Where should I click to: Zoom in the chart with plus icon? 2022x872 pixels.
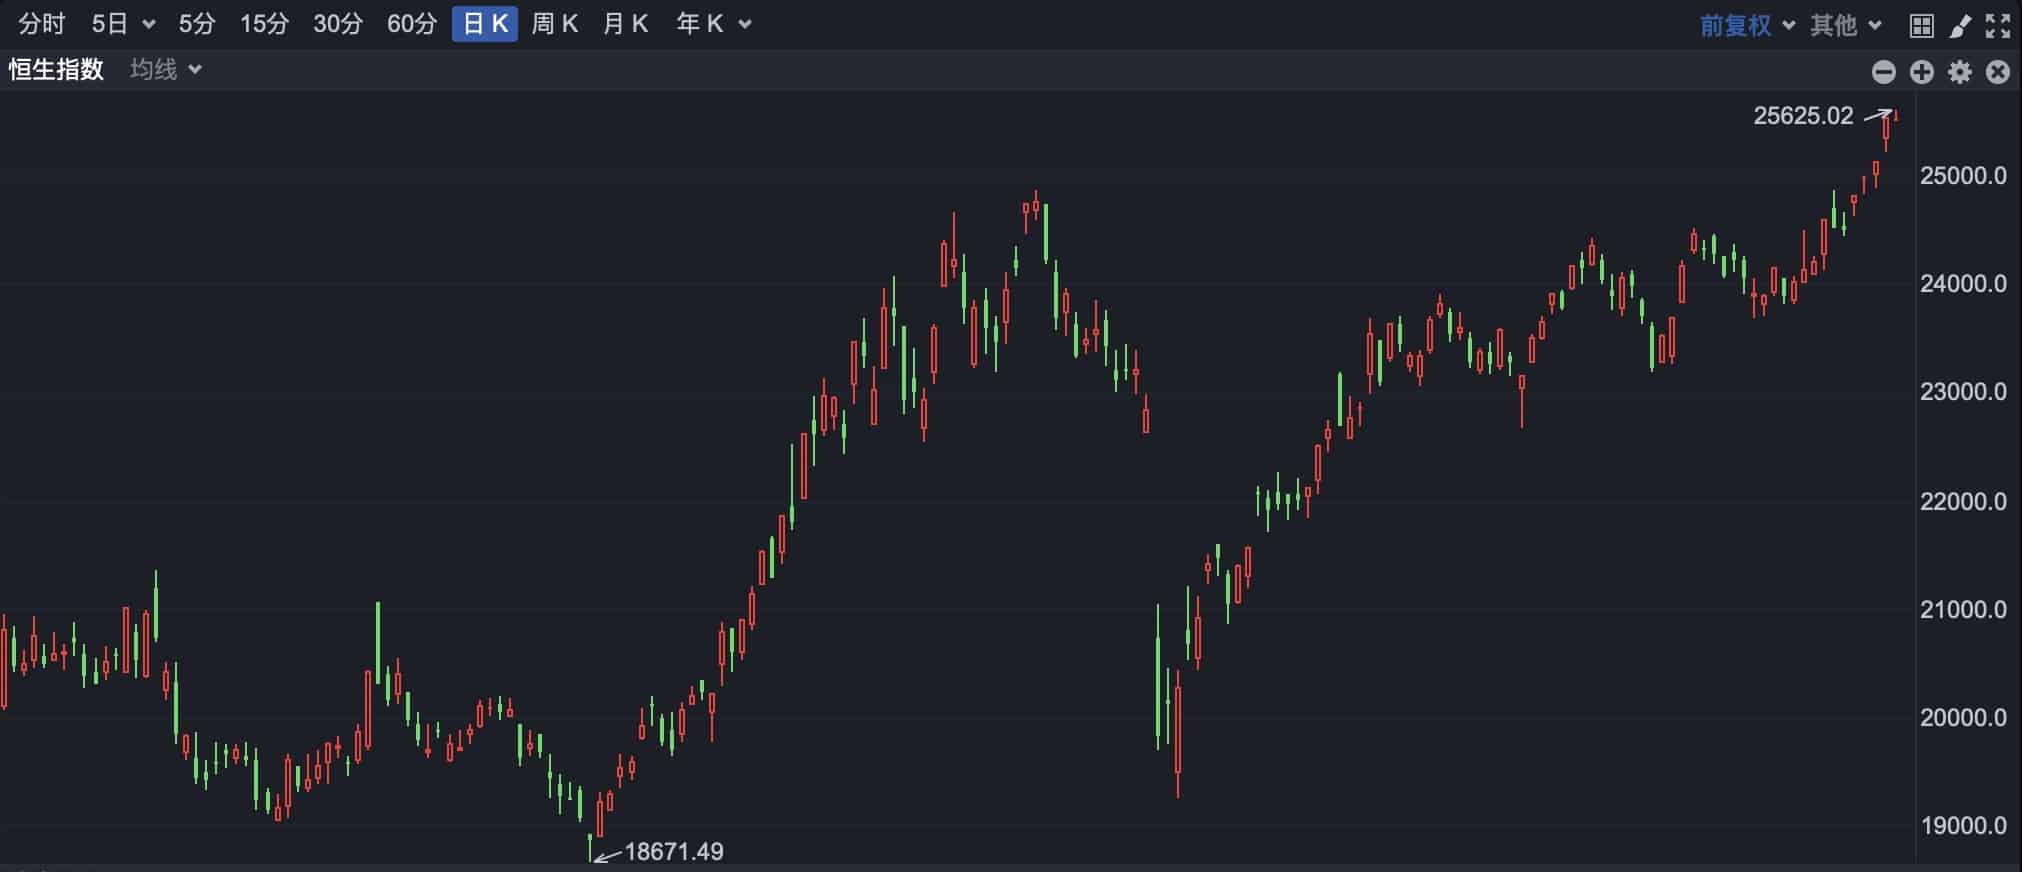point(1922,72)
